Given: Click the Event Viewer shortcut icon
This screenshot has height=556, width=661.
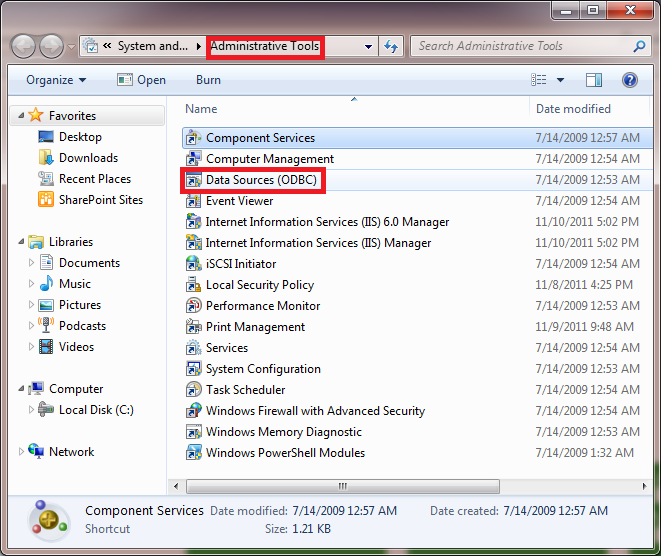Looking at the screenshot, I should (x=193, y=201).
